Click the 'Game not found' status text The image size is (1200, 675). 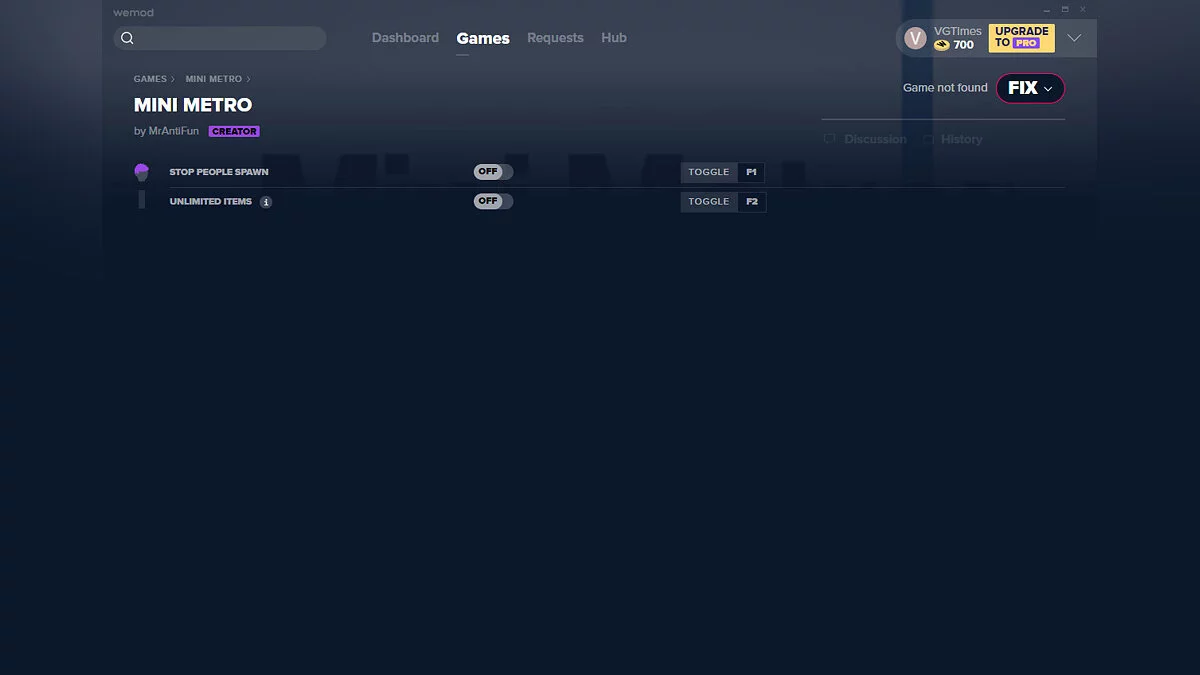pyautogui.click(x=945, y=88)
